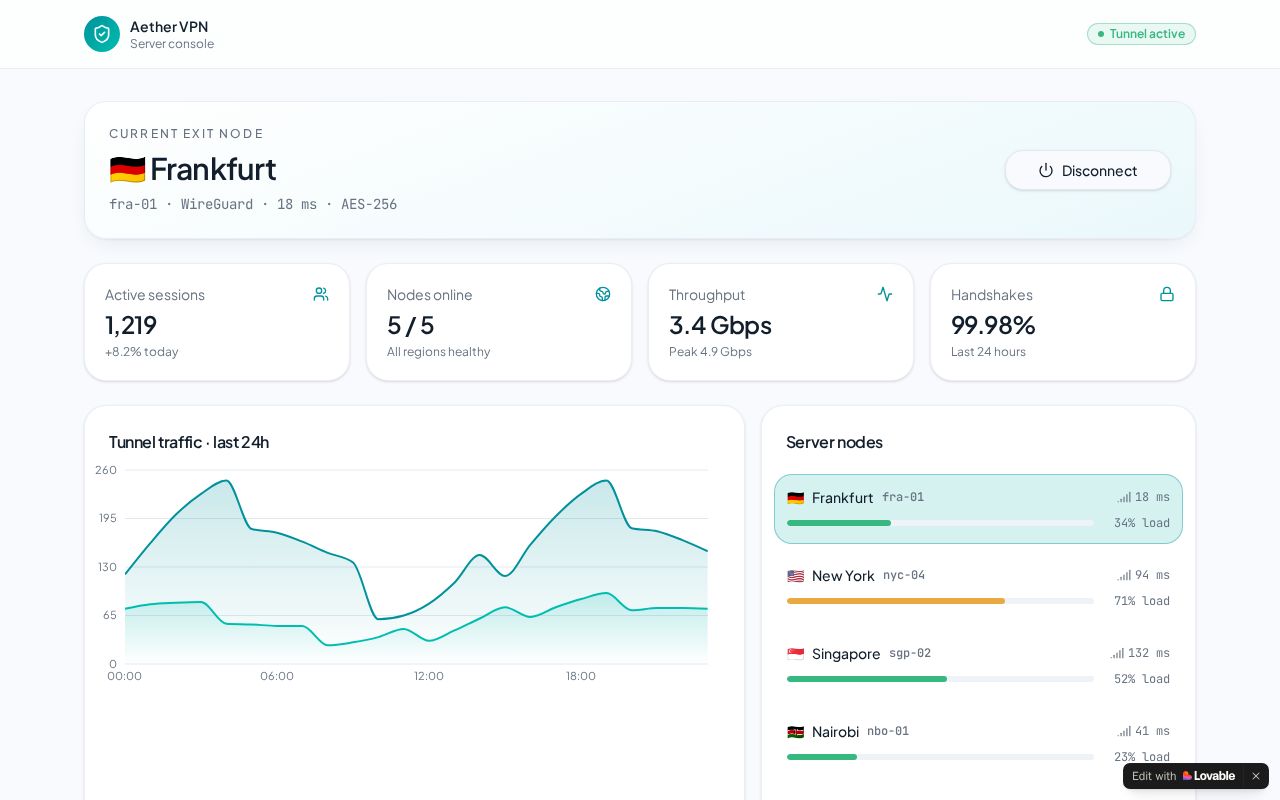The height and width of the screenshot is (800, 1280).
Task: Click the signal bars icon next to 132 ms
Action: pos(1117,653)
